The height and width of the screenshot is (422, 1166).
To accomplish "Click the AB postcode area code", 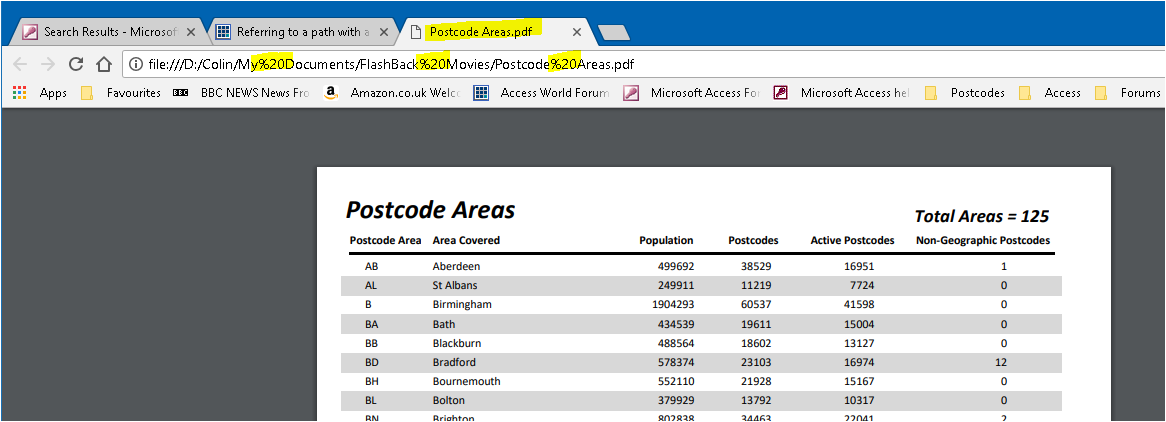I will 372,266.
